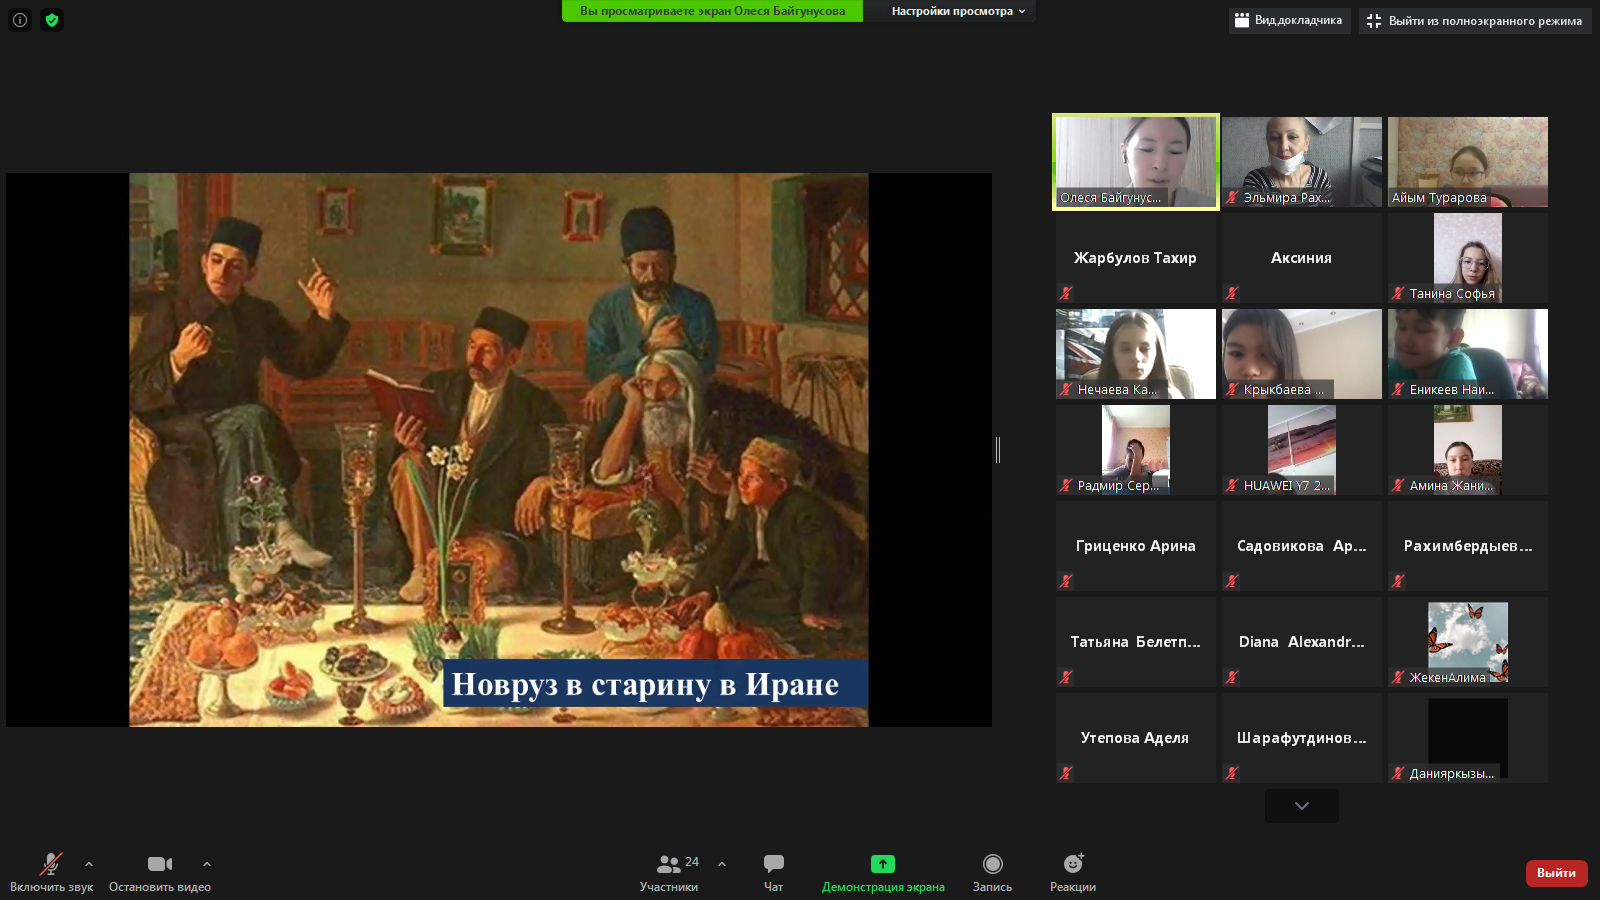Image resolution: width=1600 pixels, height=900 pixels.
Task: Click muted mic icon on Даниярқызы tile
Action: click(x=1398, y=773)
